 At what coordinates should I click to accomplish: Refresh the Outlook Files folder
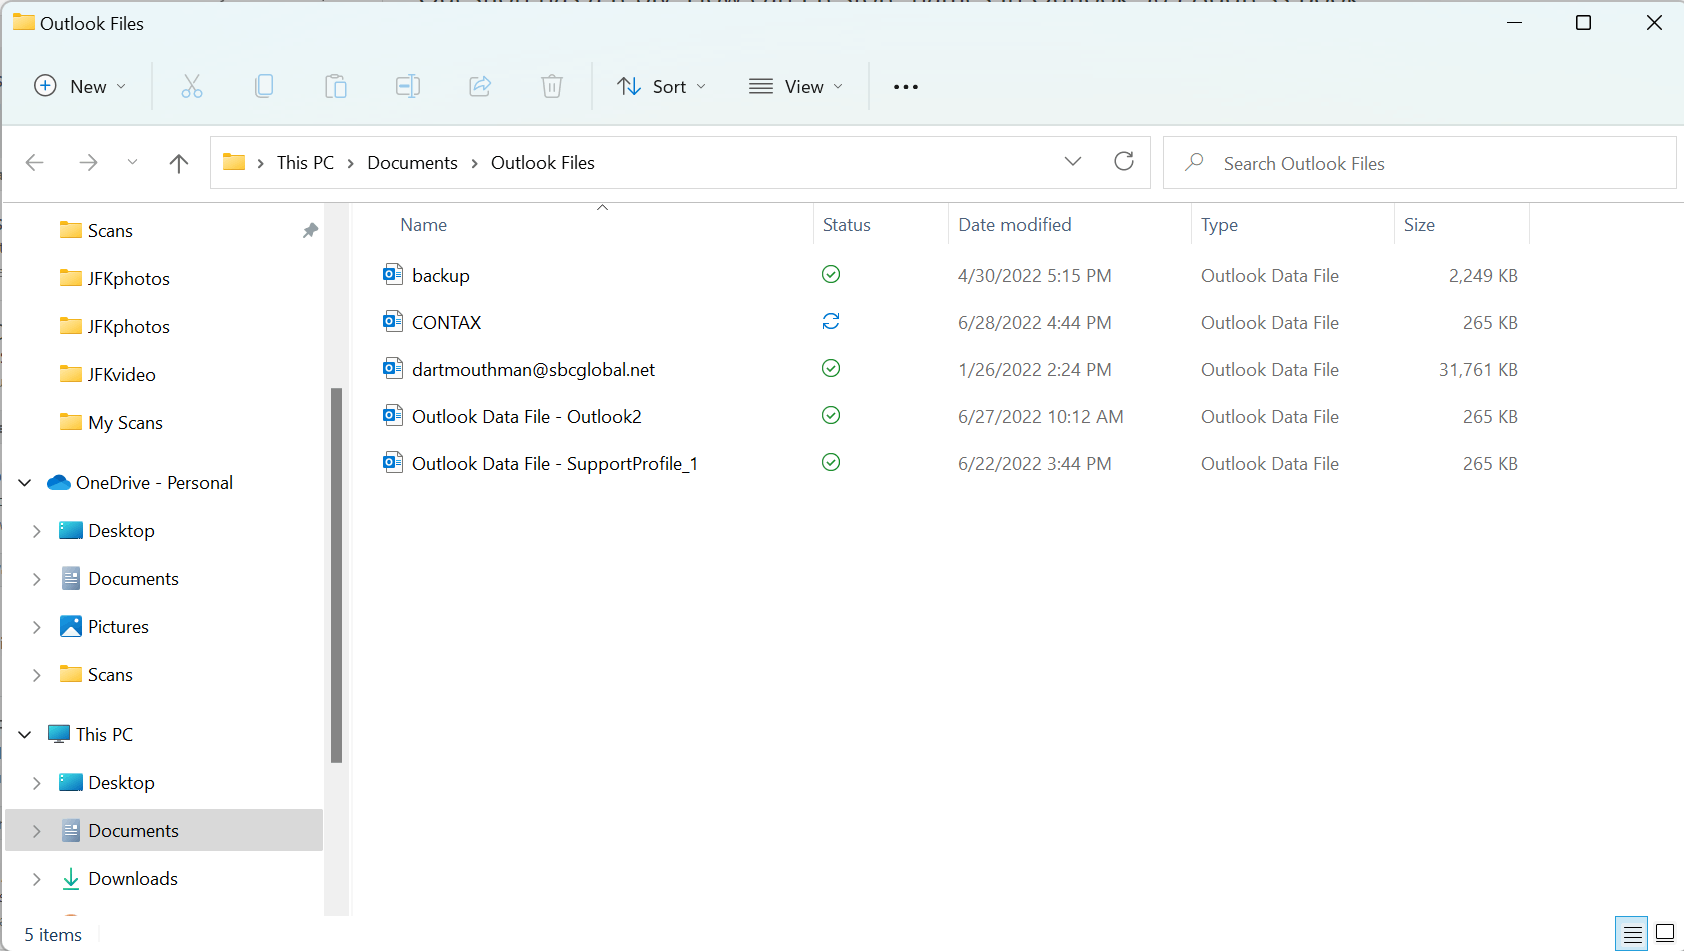click(1124, 162)
